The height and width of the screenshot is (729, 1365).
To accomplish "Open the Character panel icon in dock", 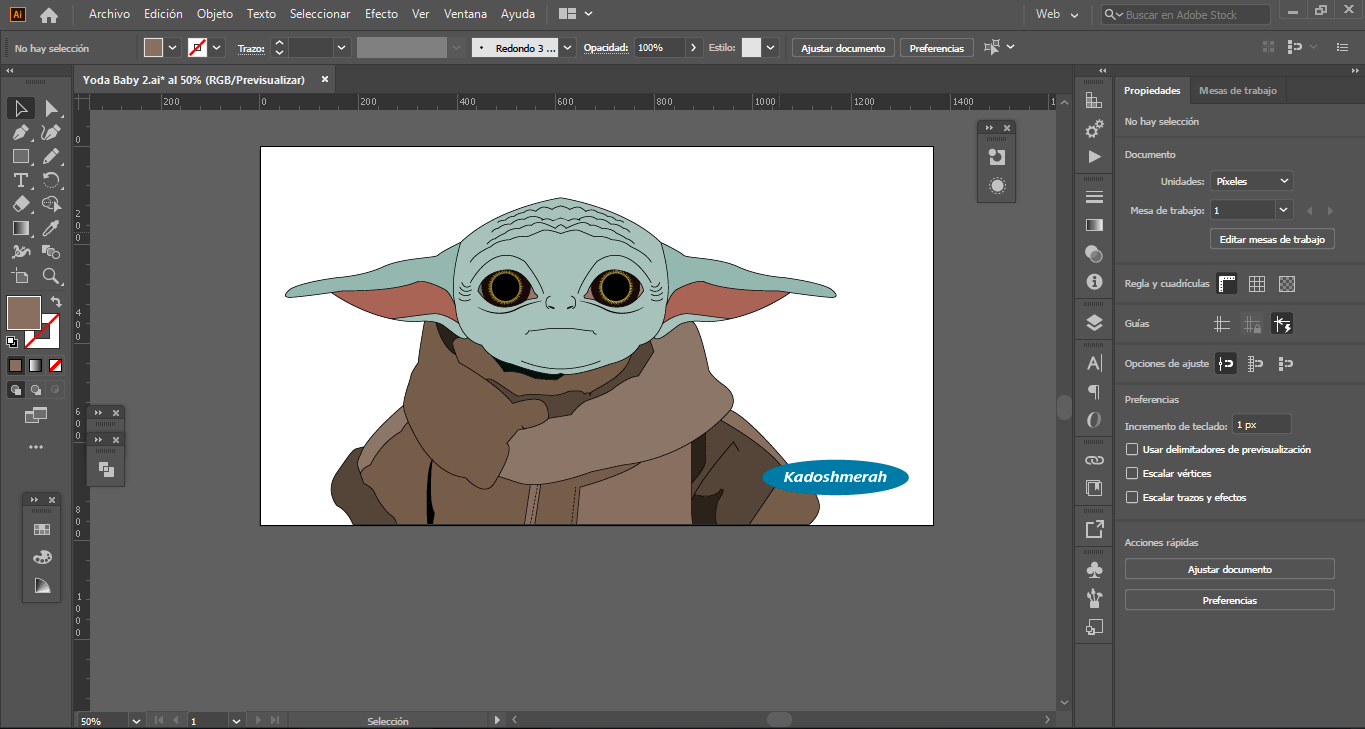I will [x=1094, y=363].
